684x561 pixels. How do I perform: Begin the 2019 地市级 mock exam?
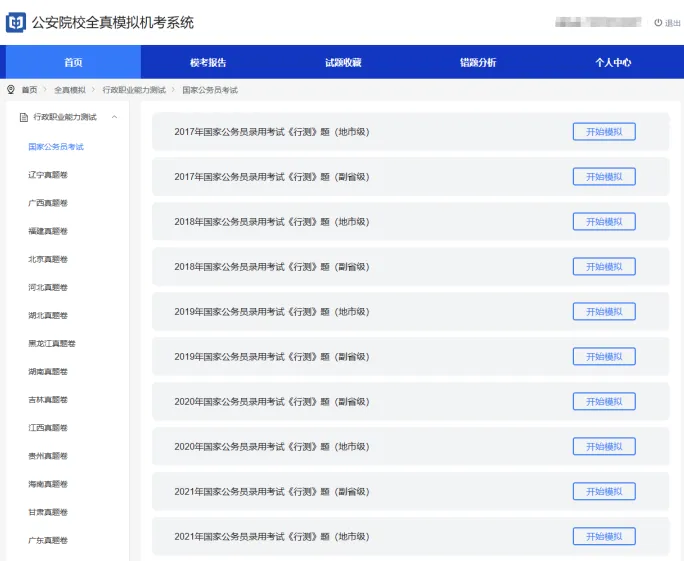604,311
